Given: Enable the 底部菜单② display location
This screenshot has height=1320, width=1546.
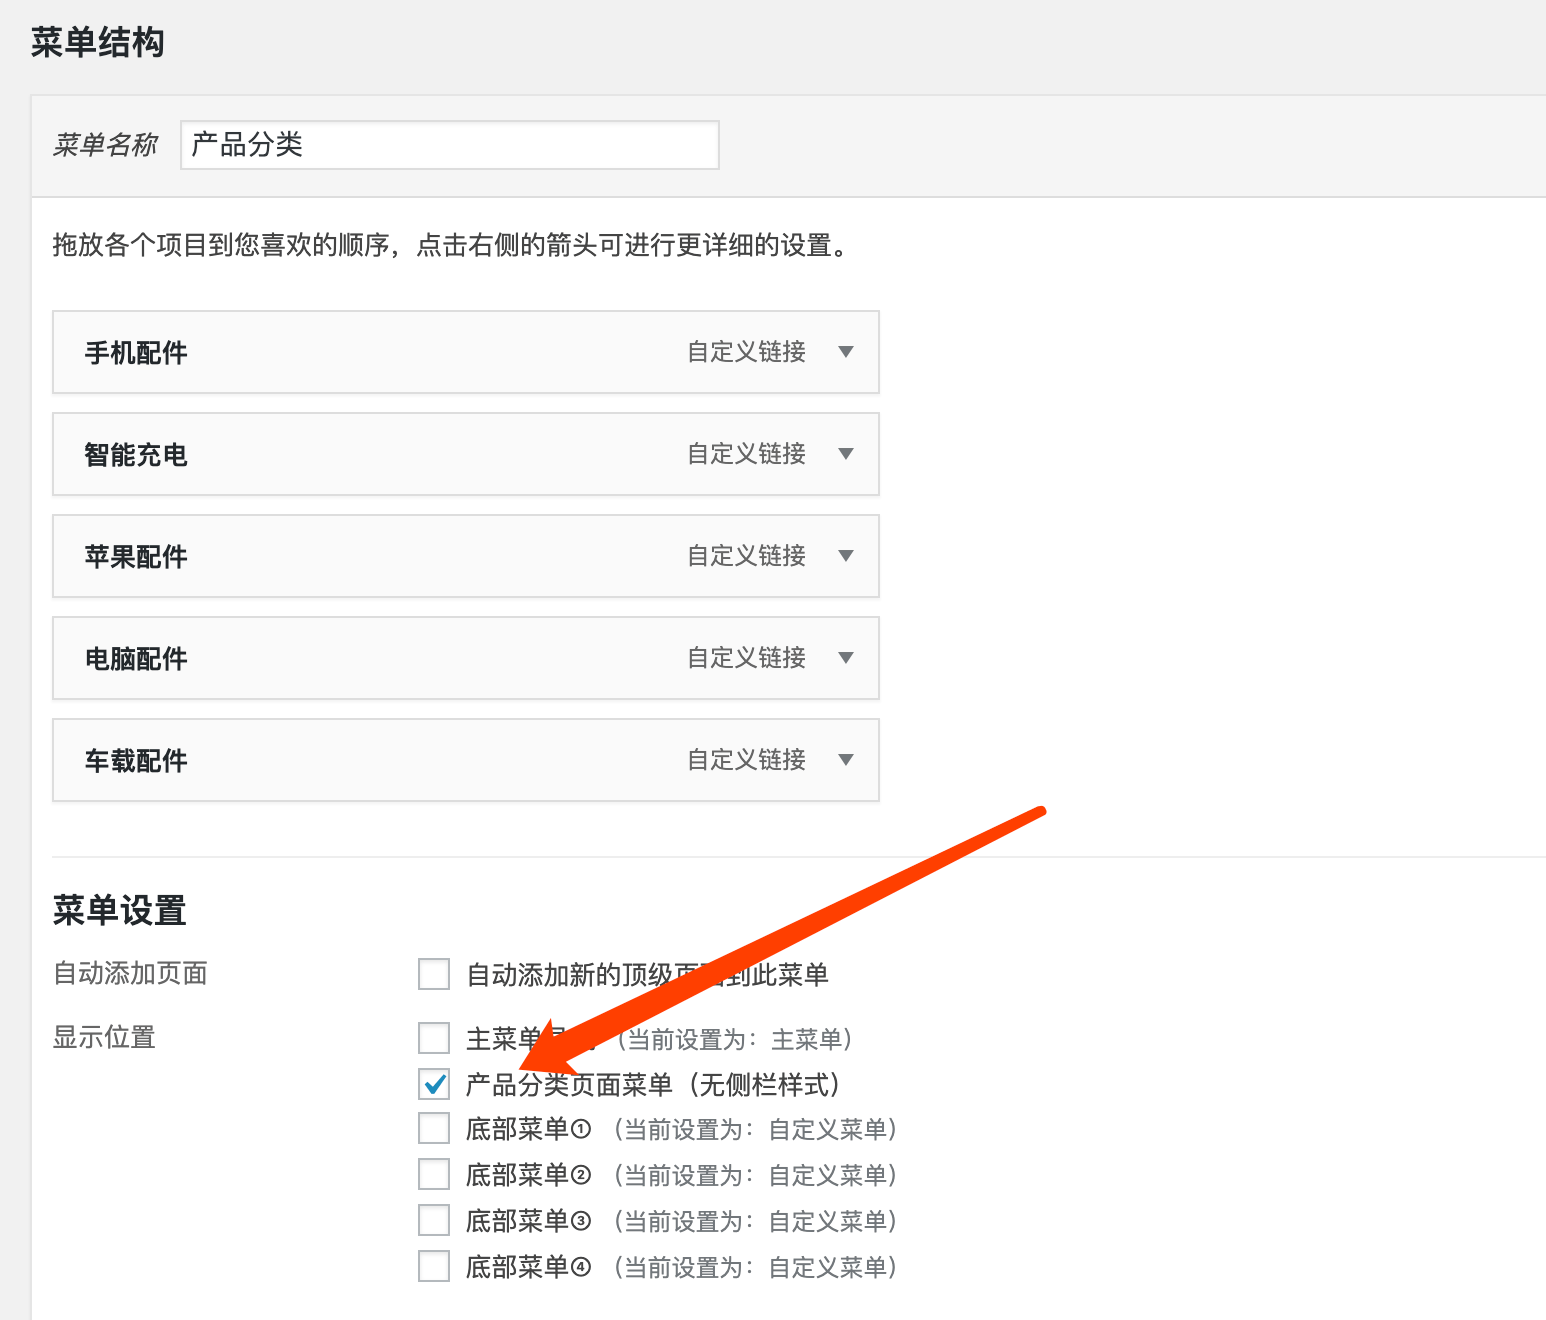Looking at the screenshot, I should [433, 1174].
